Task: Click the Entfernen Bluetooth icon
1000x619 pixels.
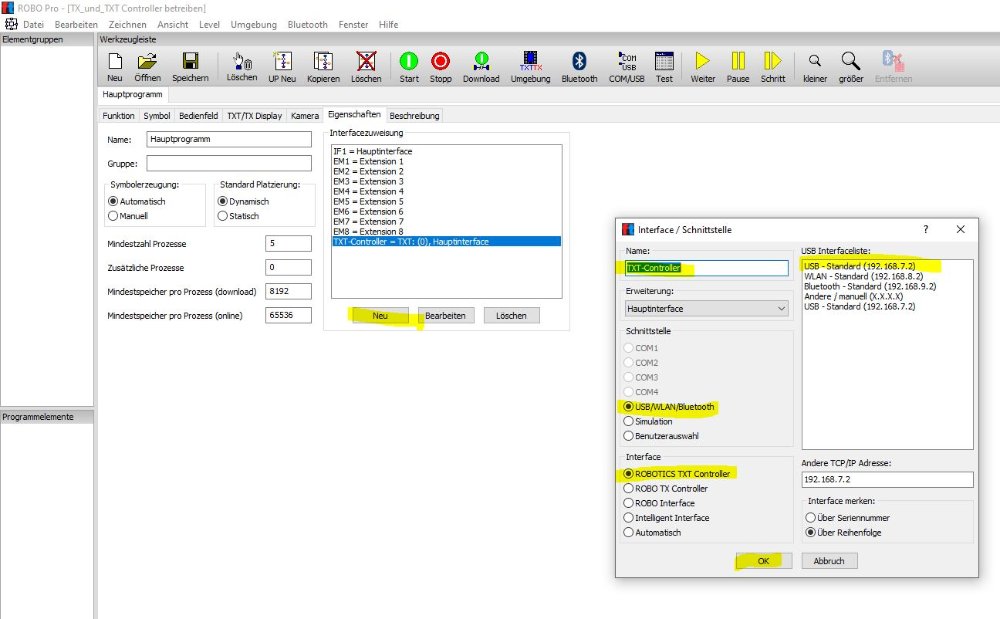Action: click(893, 66)
